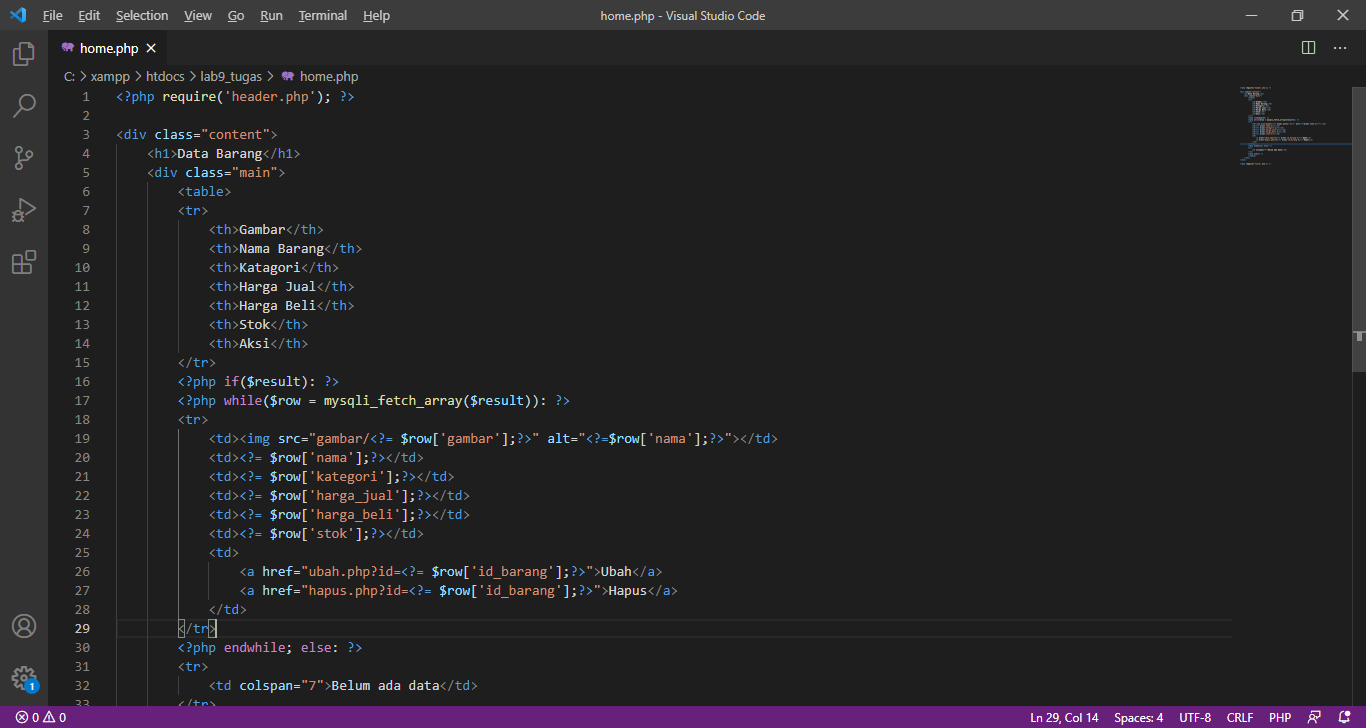Click the VS Code logo icon
The height and width of the screenshot is (728, 1366).
pos(18,15)
